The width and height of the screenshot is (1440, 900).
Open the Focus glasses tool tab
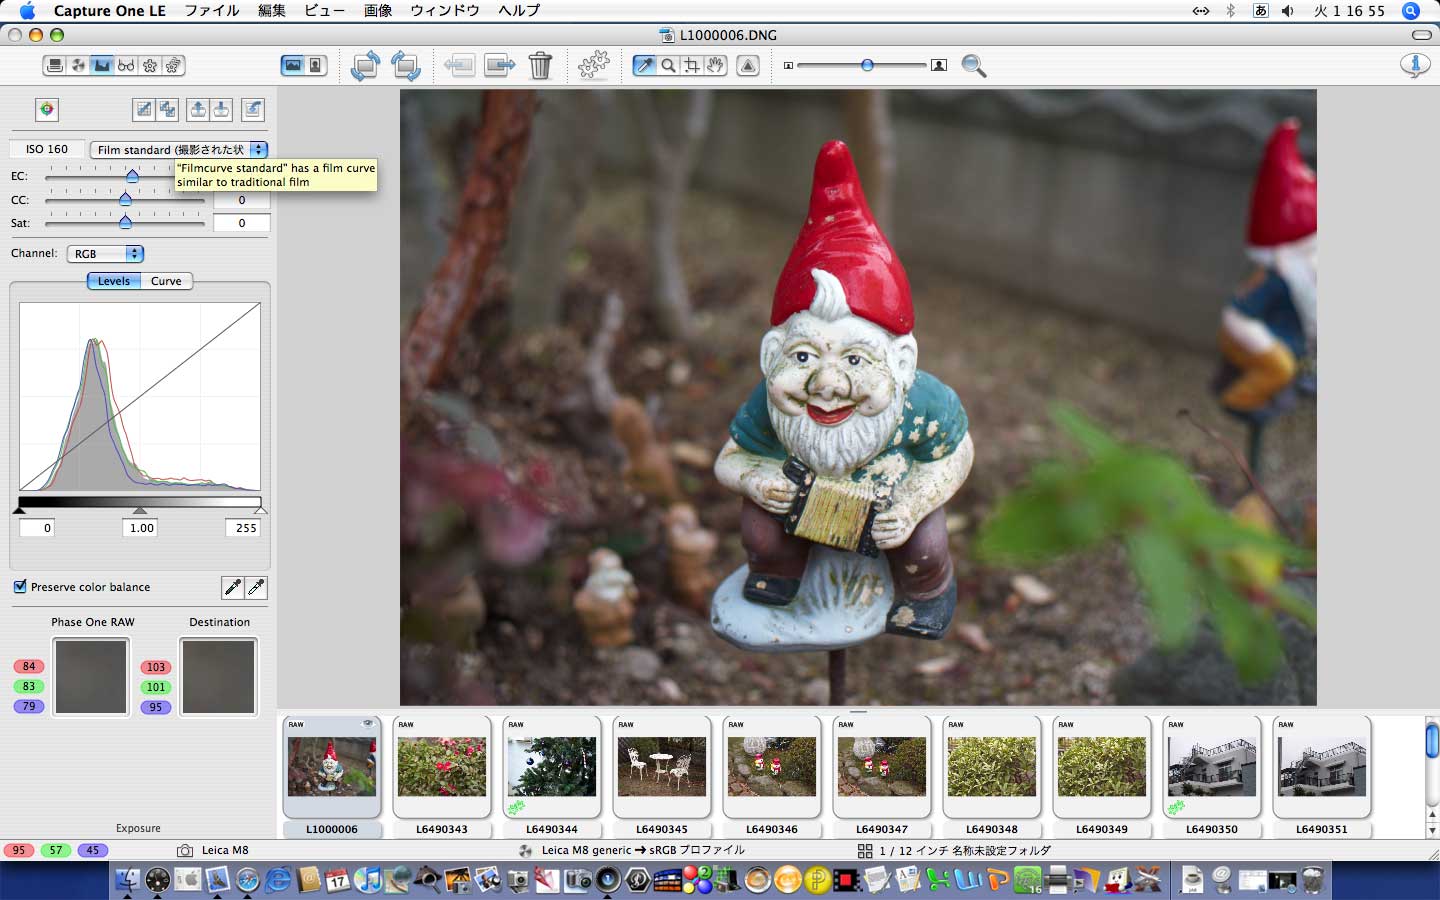[x=126, y=65]
